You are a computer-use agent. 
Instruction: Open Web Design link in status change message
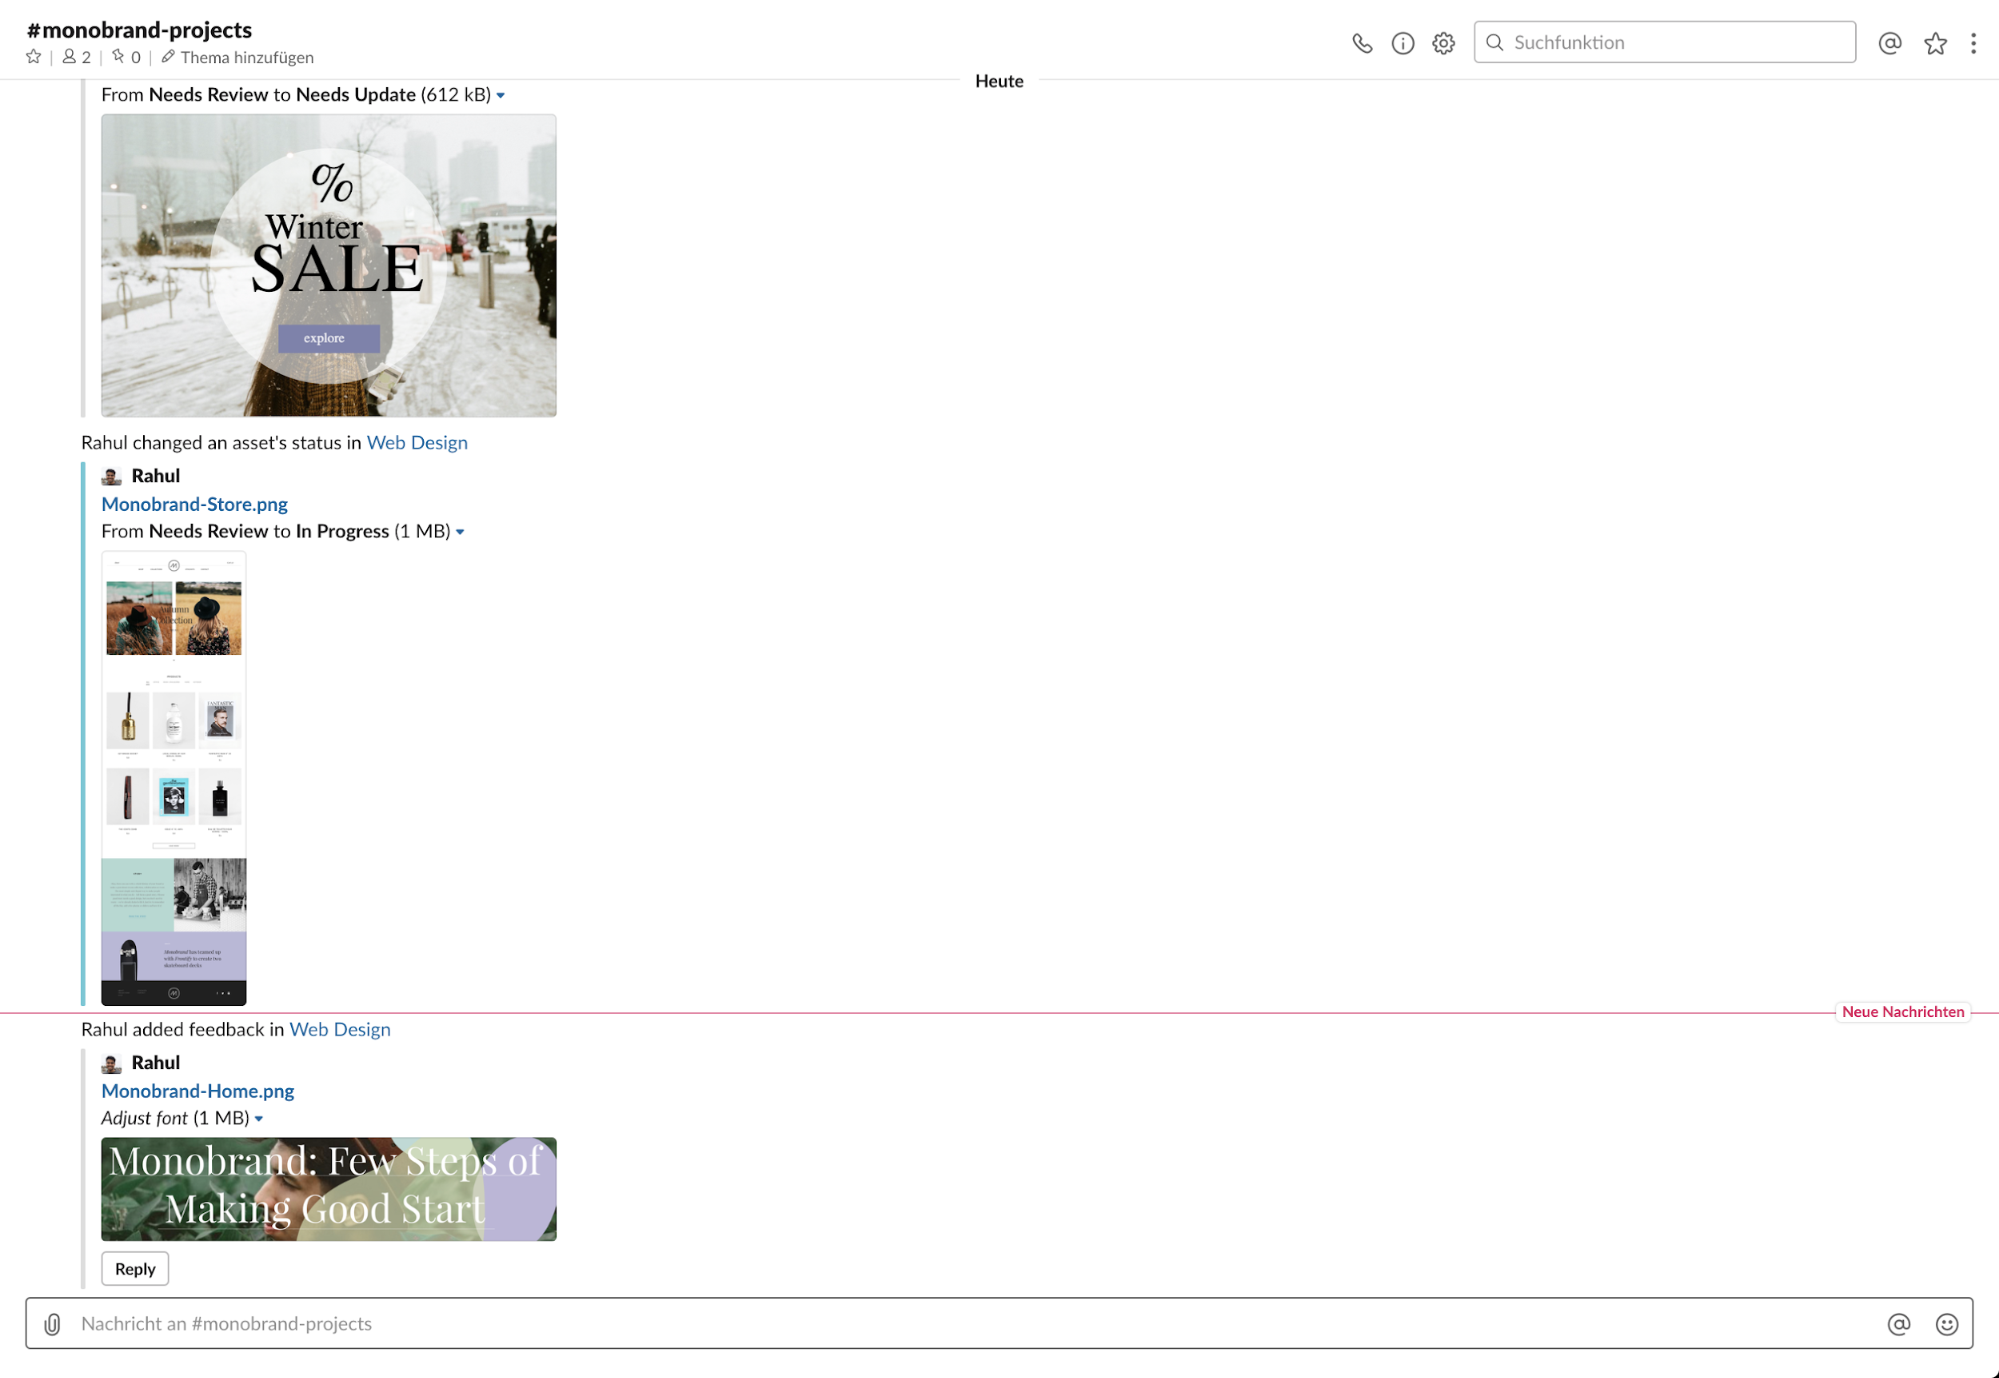(417, 442)
